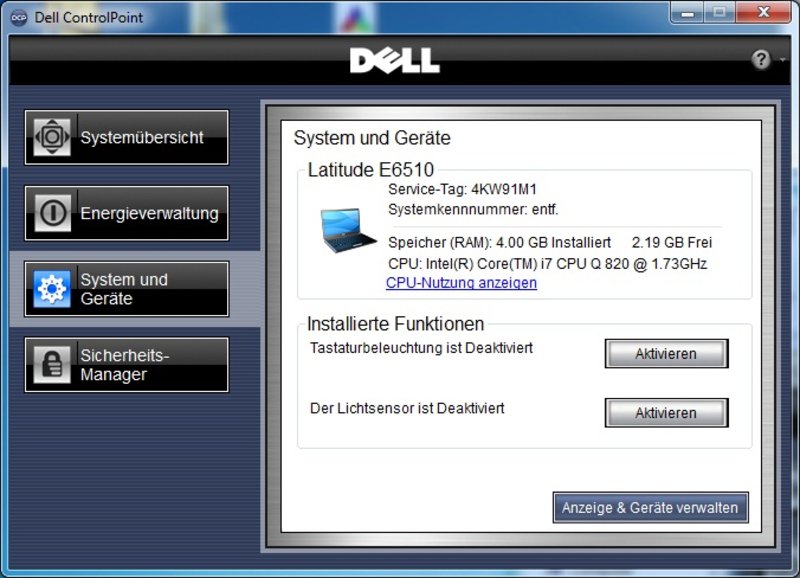The height and width of the screenshot is (578, 800).
Task: Click Tastaturbeleuchtung ist Deaktiviert text
Action: coord(421,348)
